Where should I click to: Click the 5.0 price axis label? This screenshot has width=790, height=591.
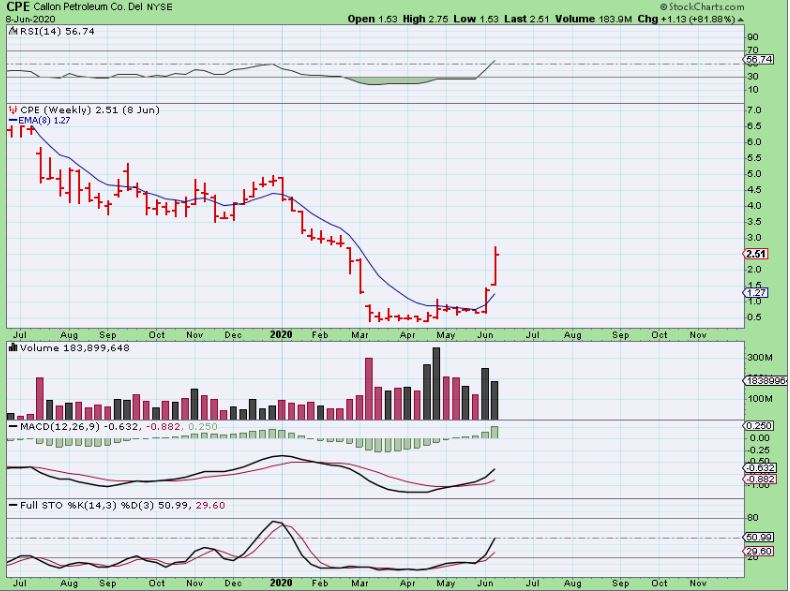point(755,174)
